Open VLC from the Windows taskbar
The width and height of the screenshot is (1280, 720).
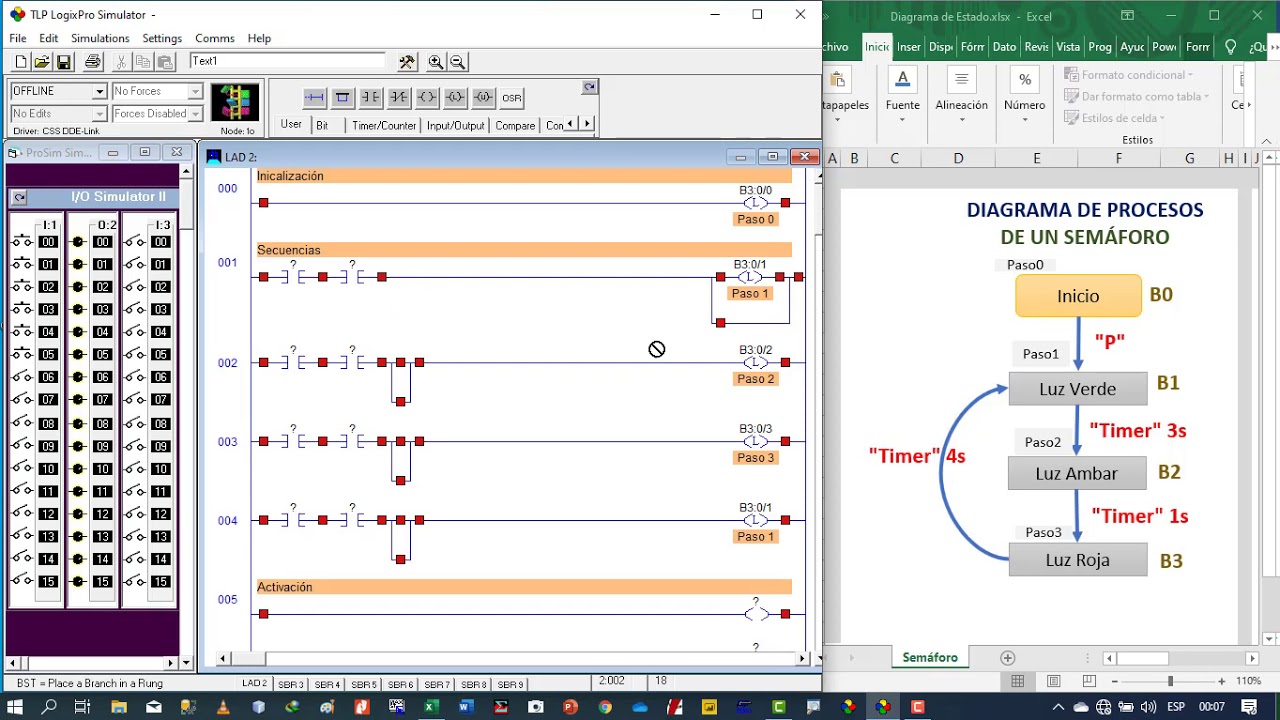pos(223,707)
